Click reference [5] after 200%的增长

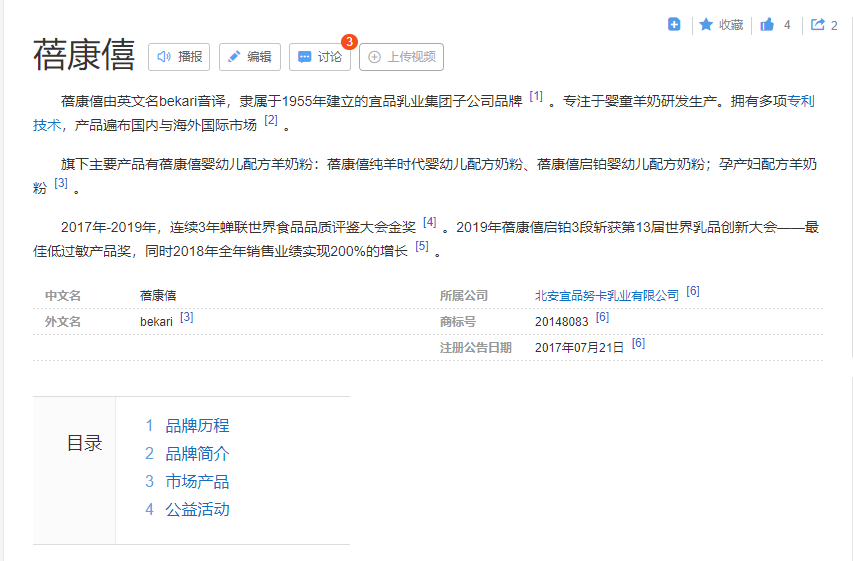422,246
